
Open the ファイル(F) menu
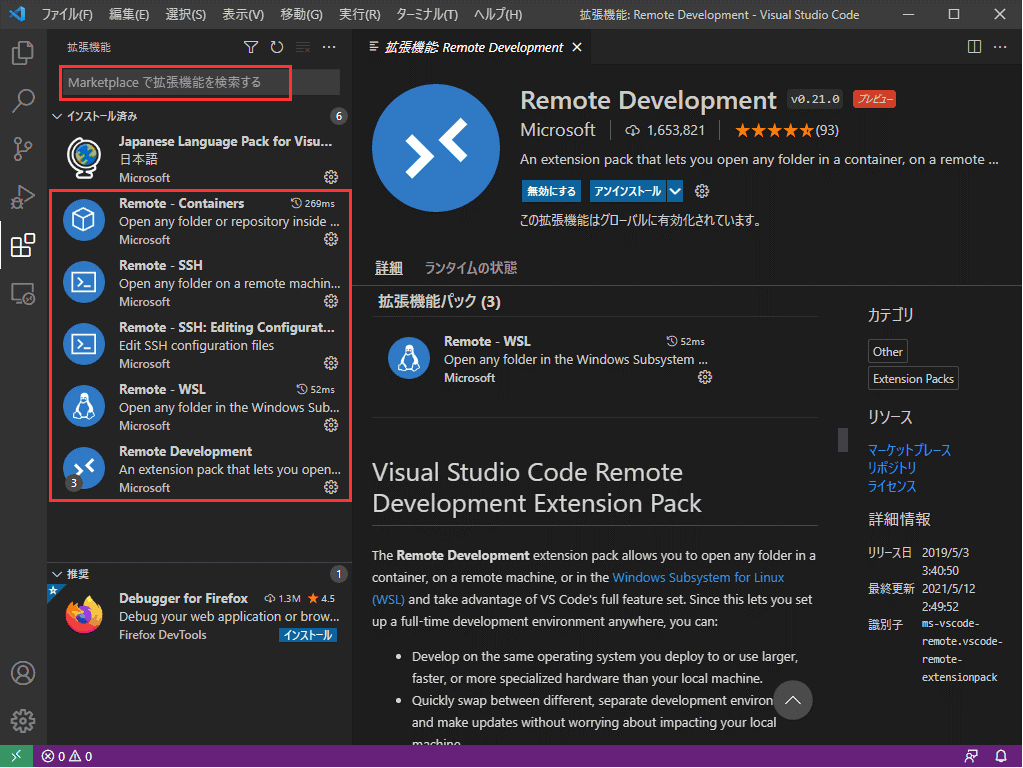pos(67,14)
